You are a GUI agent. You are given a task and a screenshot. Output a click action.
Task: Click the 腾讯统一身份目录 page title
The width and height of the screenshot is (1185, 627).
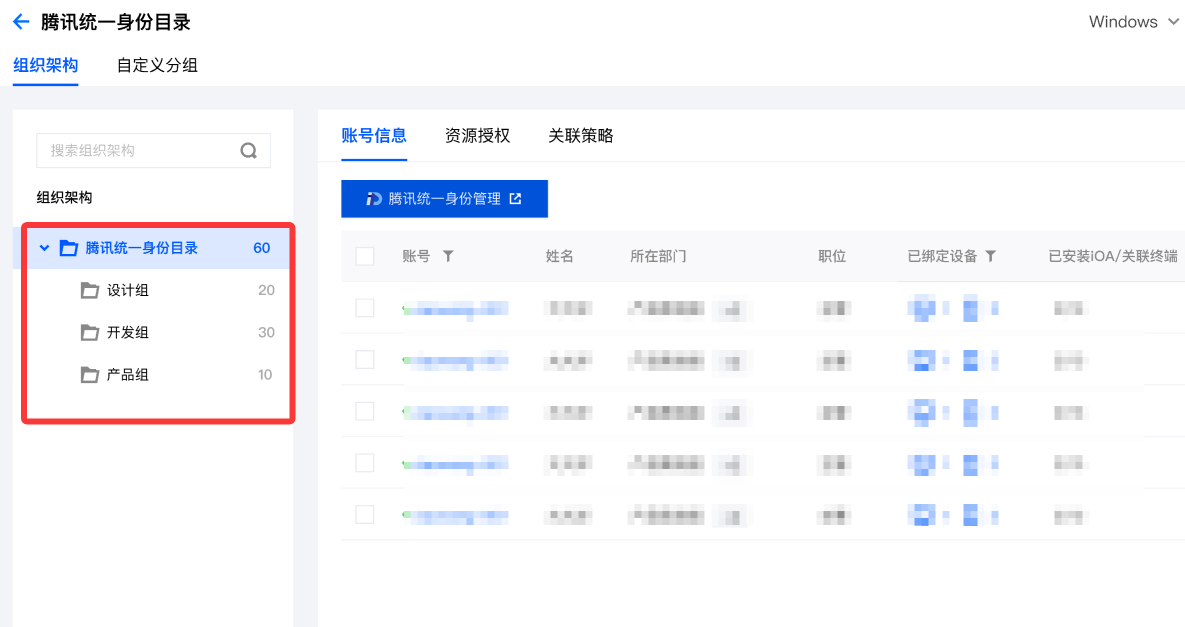pyautogui.click(x=116, y=22)
